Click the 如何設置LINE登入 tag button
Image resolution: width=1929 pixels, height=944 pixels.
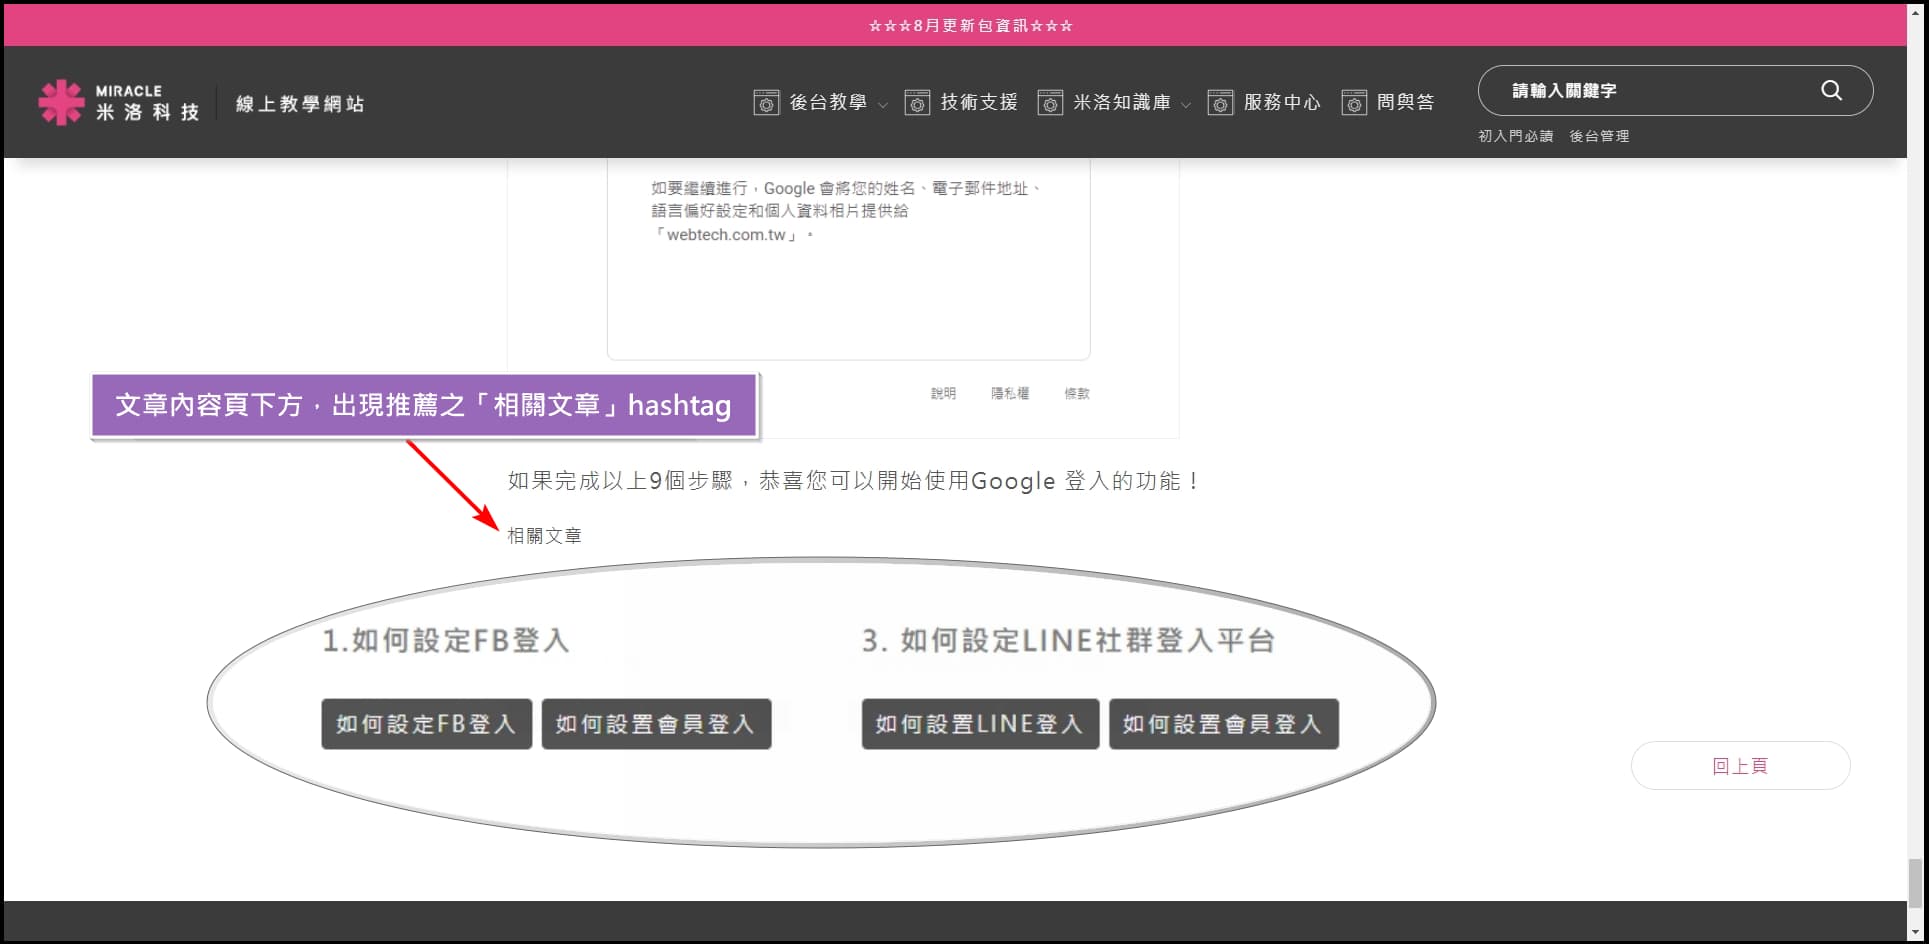(x=980, y=724)
